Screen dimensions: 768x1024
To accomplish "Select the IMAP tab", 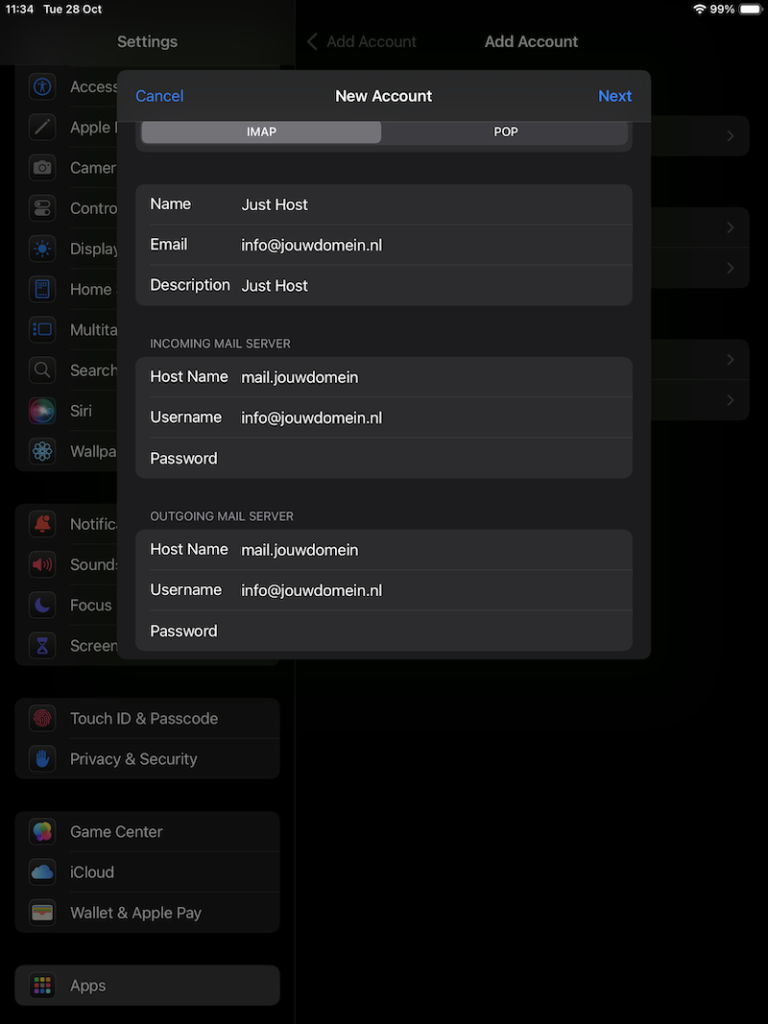I will (260, 131).
